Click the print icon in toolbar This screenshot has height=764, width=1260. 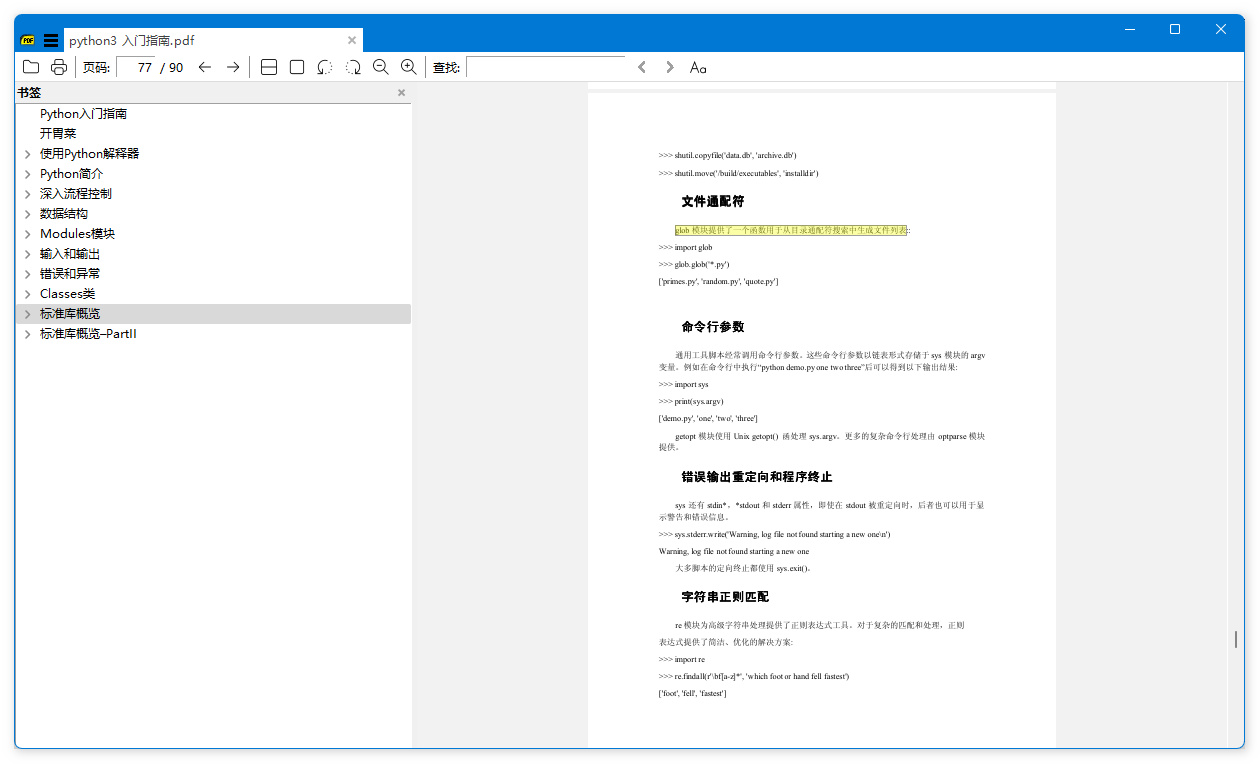[59, 67]
